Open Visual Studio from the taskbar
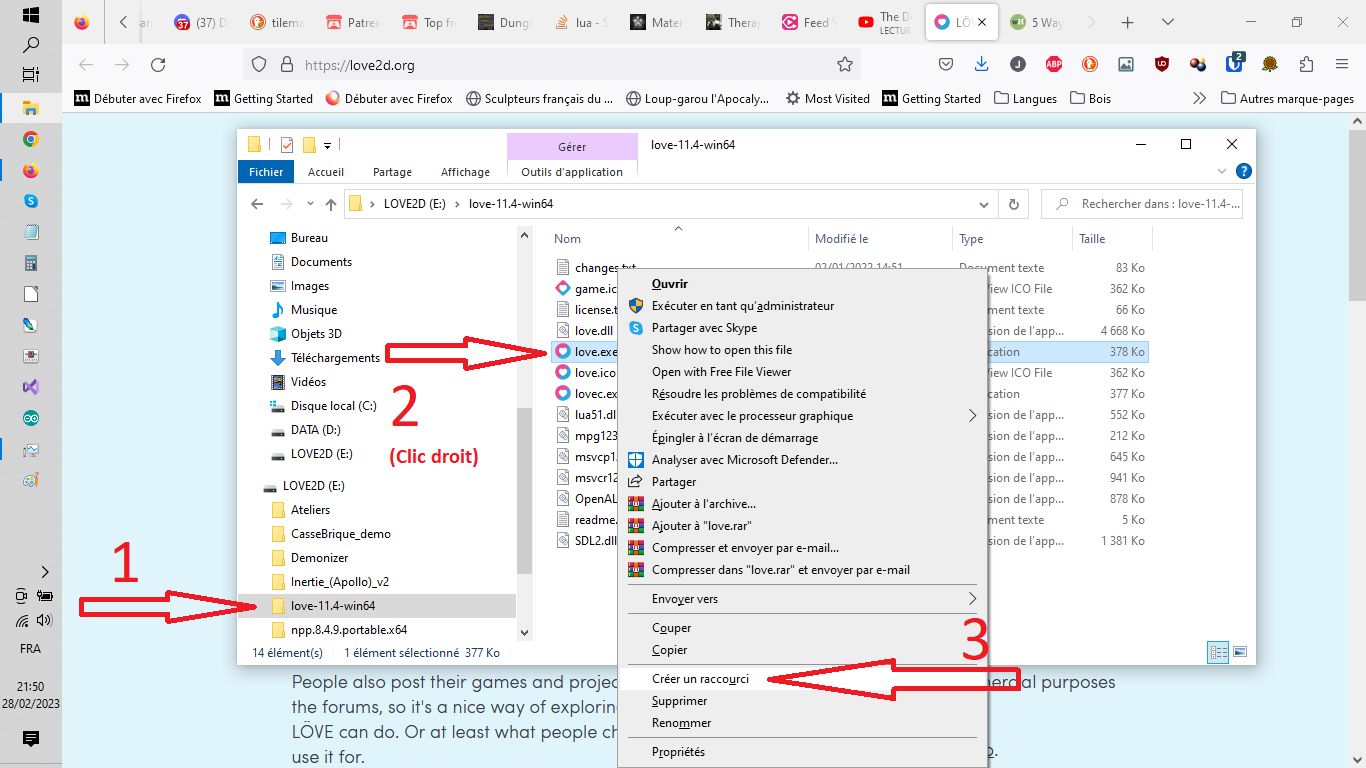The height and width of the screenshot is (768, 1366). tap(30, 386)
